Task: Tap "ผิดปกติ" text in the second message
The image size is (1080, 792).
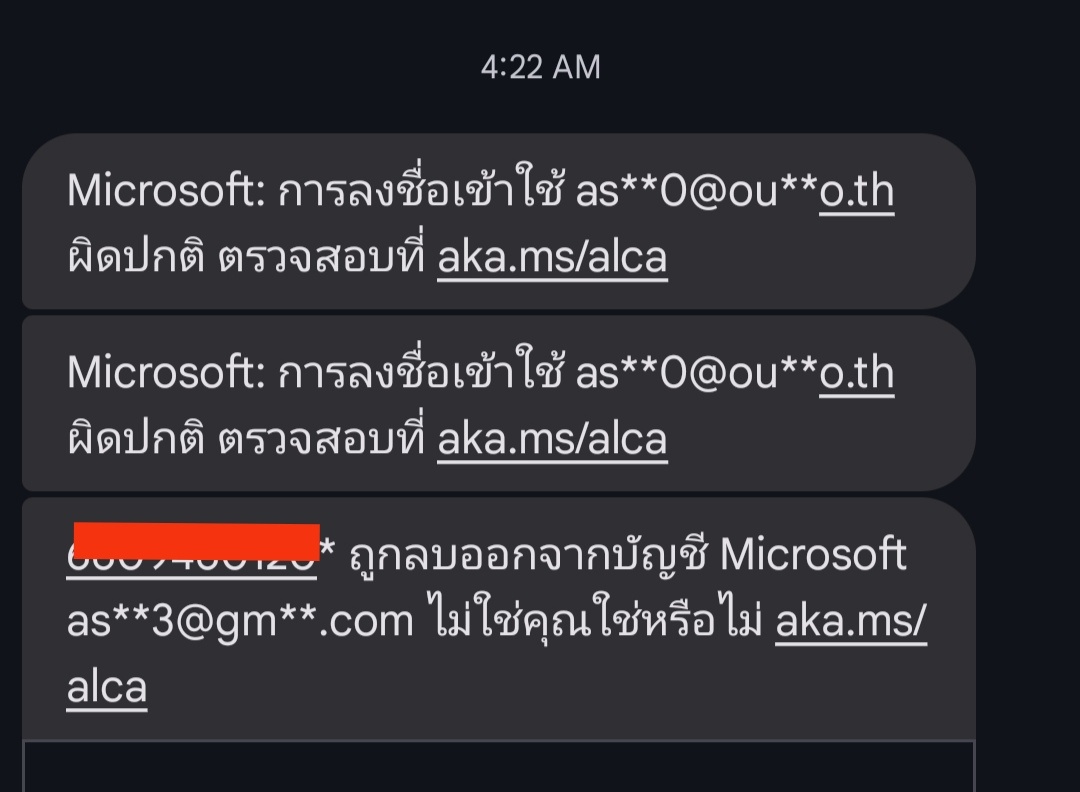Action: pyautogui.click(x=136, y=438)
